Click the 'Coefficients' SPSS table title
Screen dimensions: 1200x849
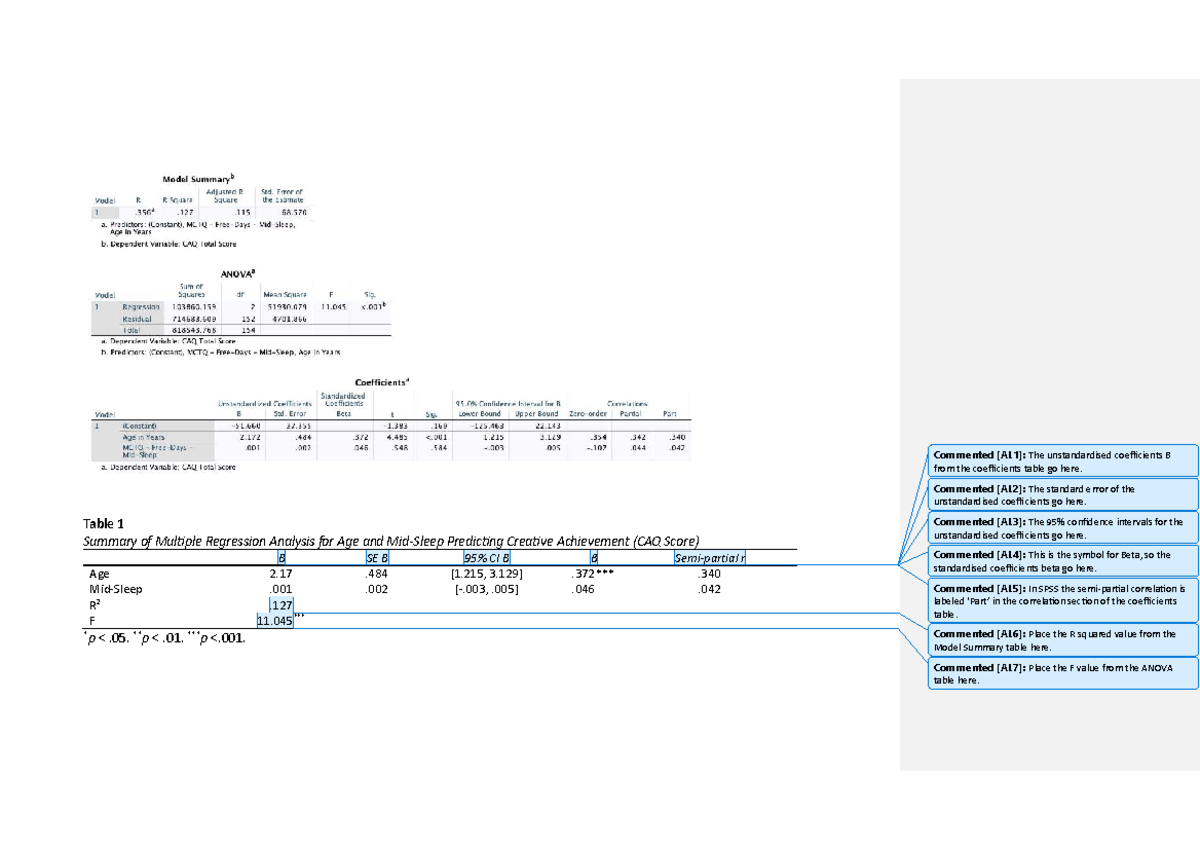pos(382,382)
